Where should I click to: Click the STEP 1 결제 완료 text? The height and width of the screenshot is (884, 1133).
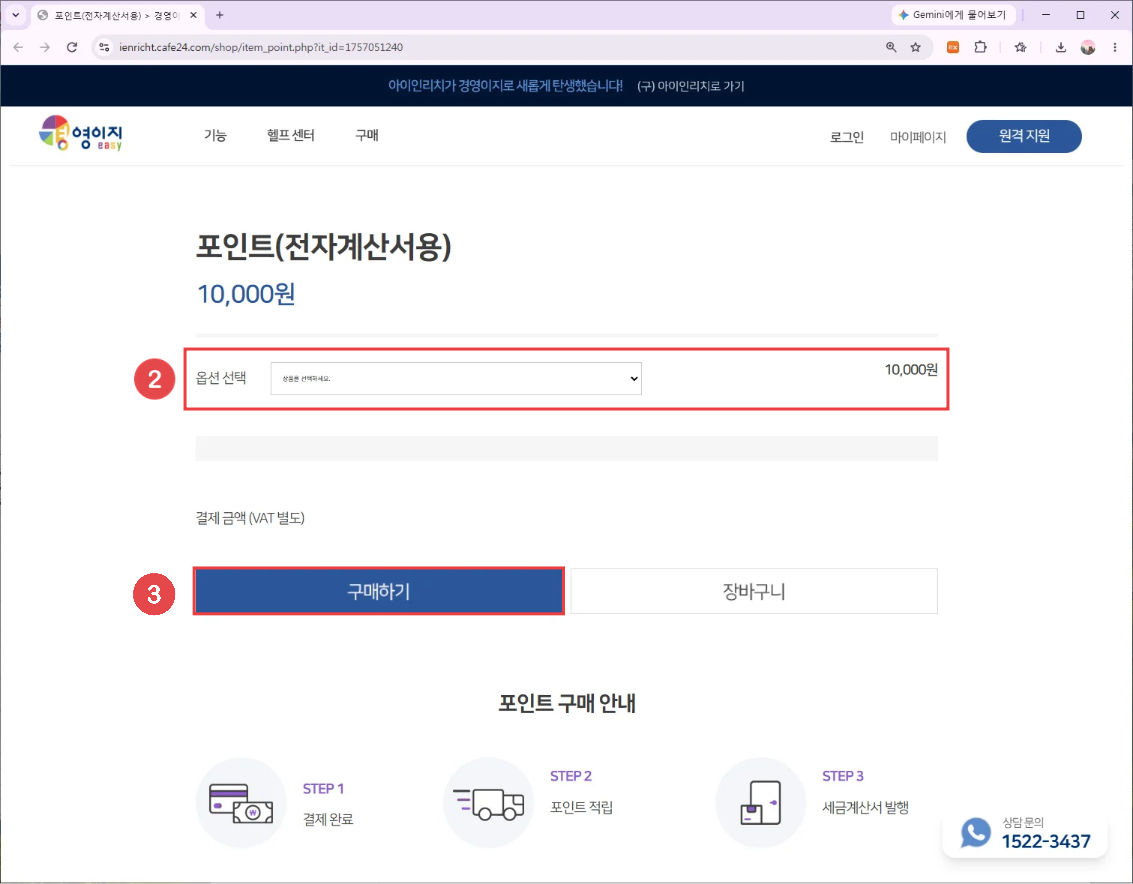[x=328, y=804]
